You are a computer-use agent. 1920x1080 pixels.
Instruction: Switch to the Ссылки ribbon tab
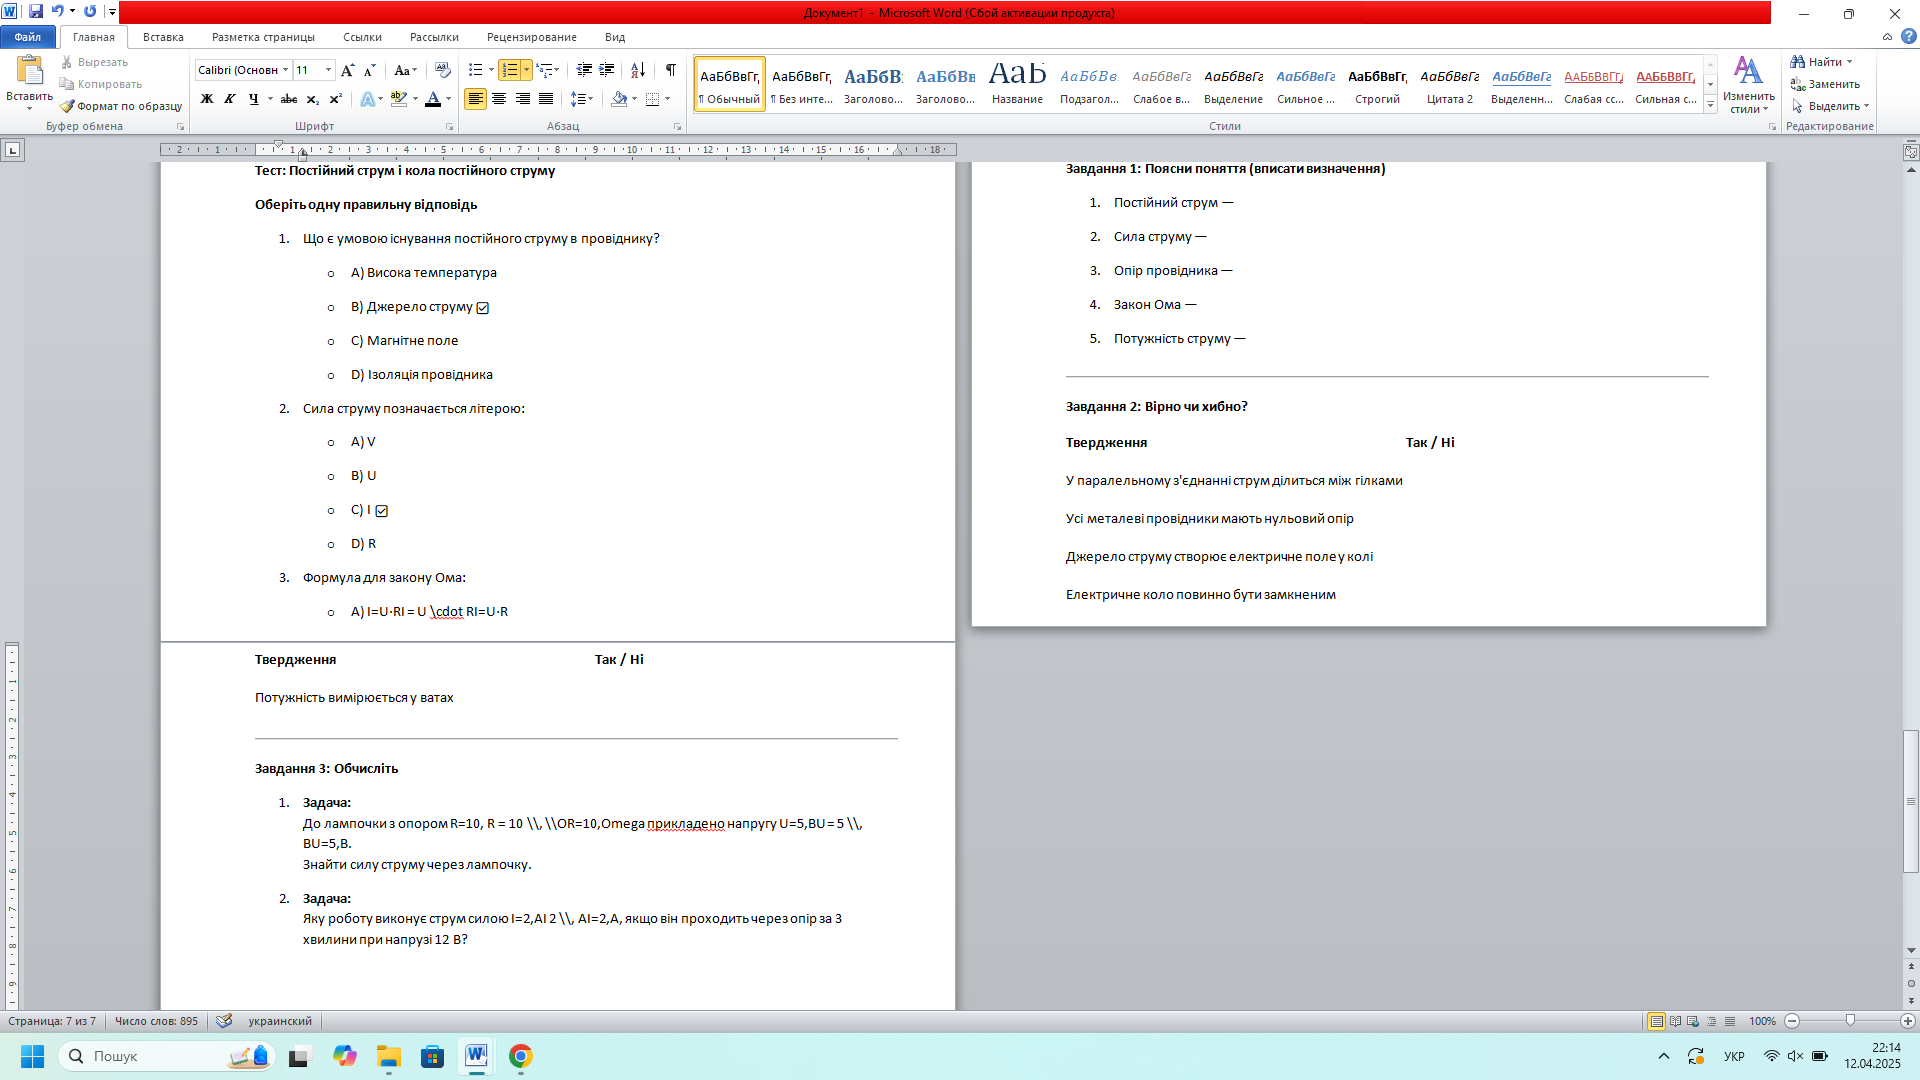[362, 37]
